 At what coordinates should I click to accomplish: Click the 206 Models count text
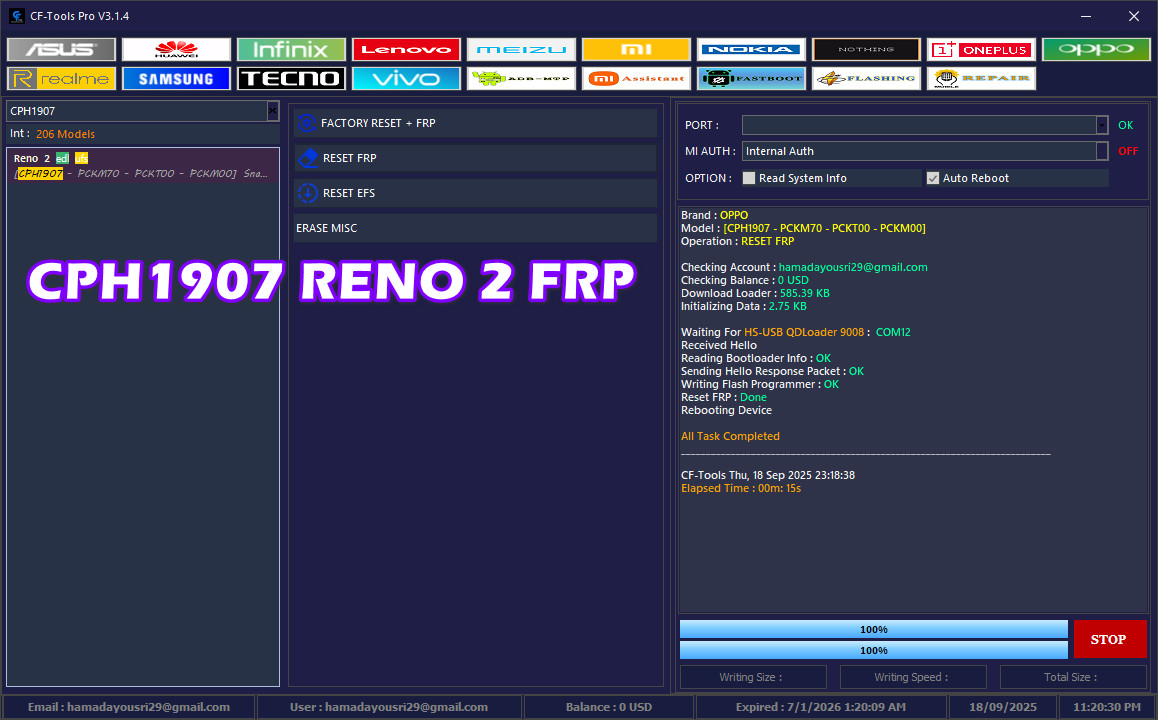coord(65,134)
